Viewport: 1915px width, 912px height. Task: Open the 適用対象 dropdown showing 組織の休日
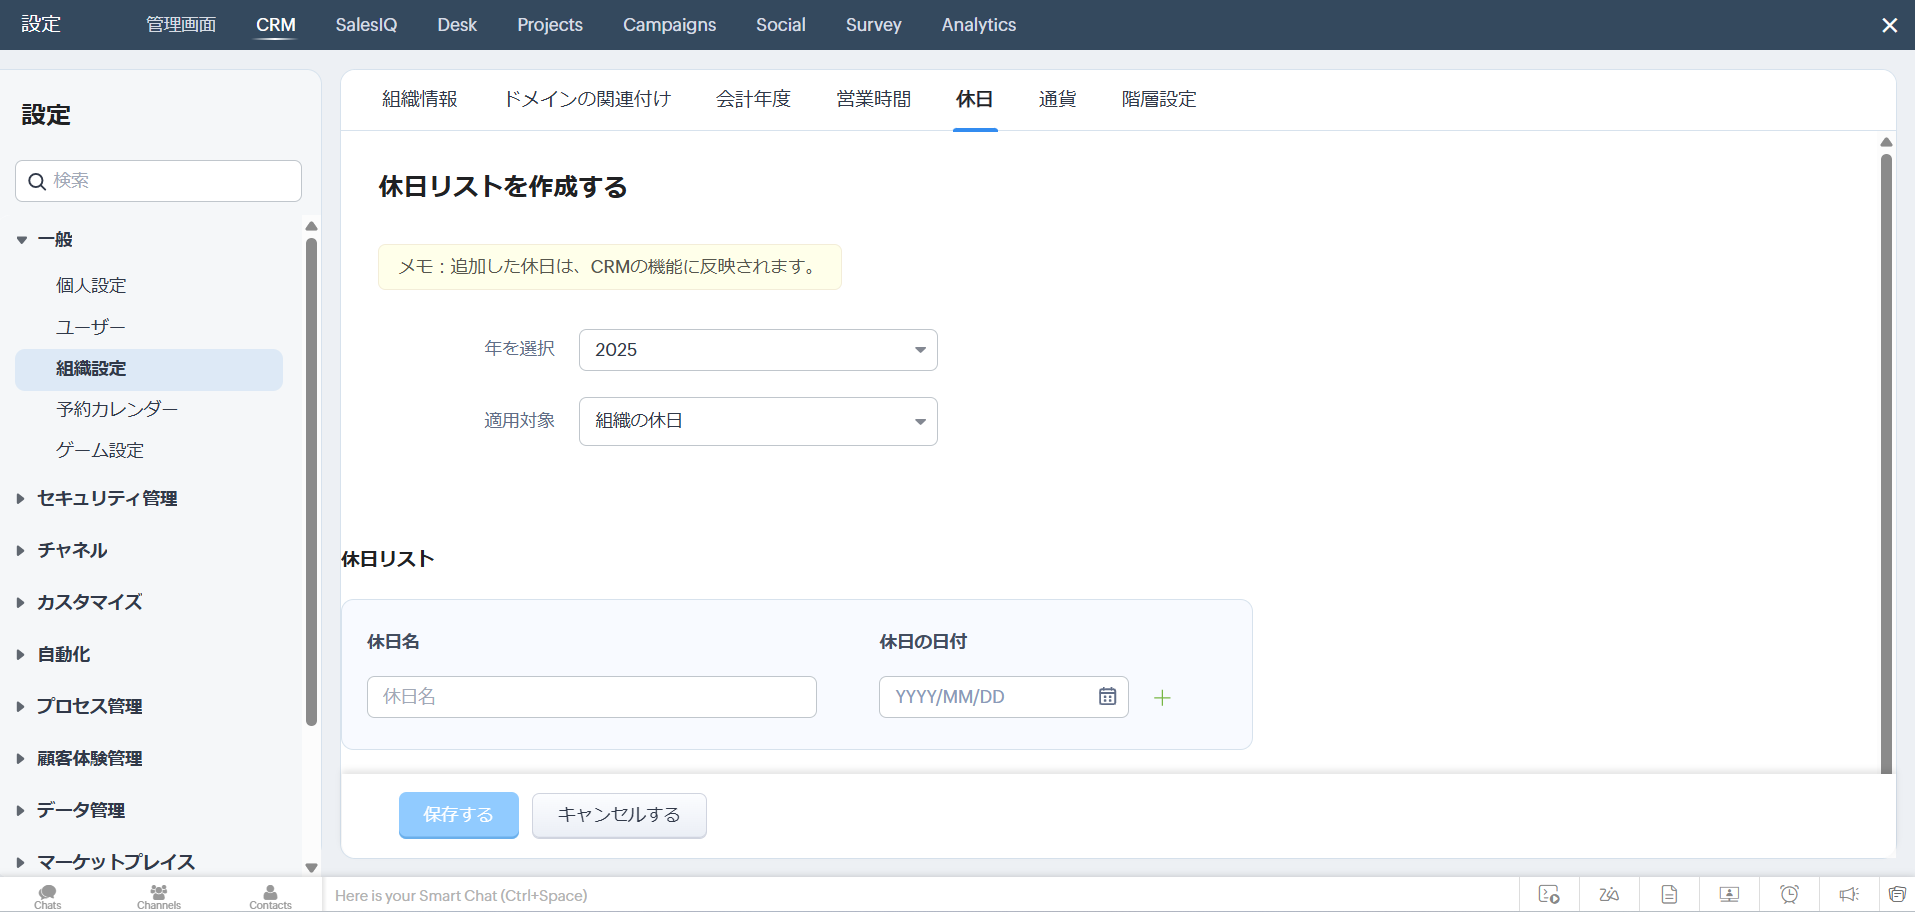(758, 421)
